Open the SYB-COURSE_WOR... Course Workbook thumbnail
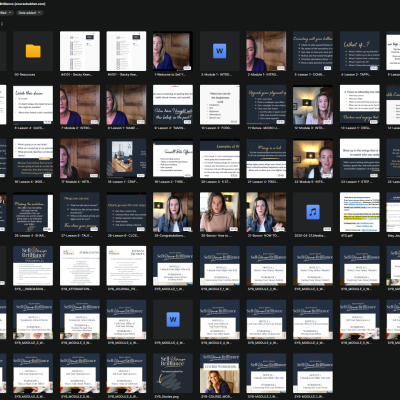Image resolution: width=400 pixels, height=400 pixels. (x=219, y=373)
